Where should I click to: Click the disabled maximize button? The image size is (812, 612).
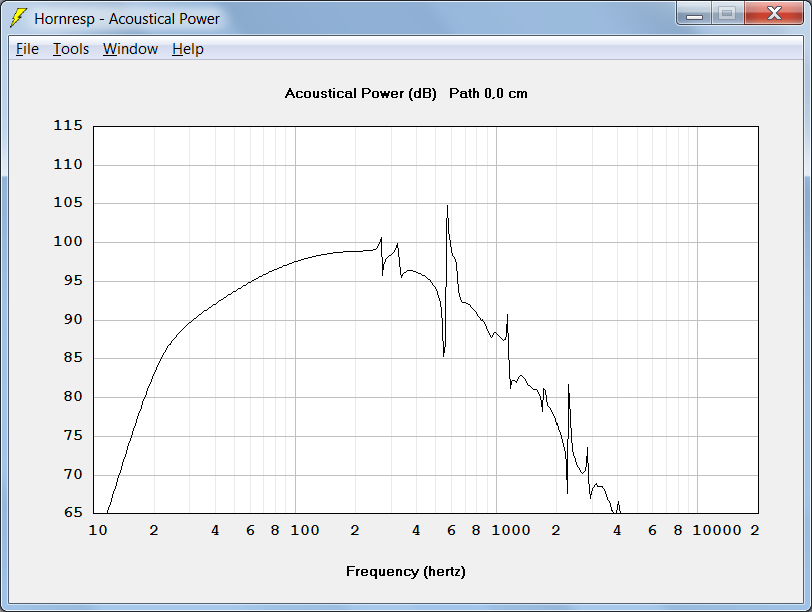(727, 13)
